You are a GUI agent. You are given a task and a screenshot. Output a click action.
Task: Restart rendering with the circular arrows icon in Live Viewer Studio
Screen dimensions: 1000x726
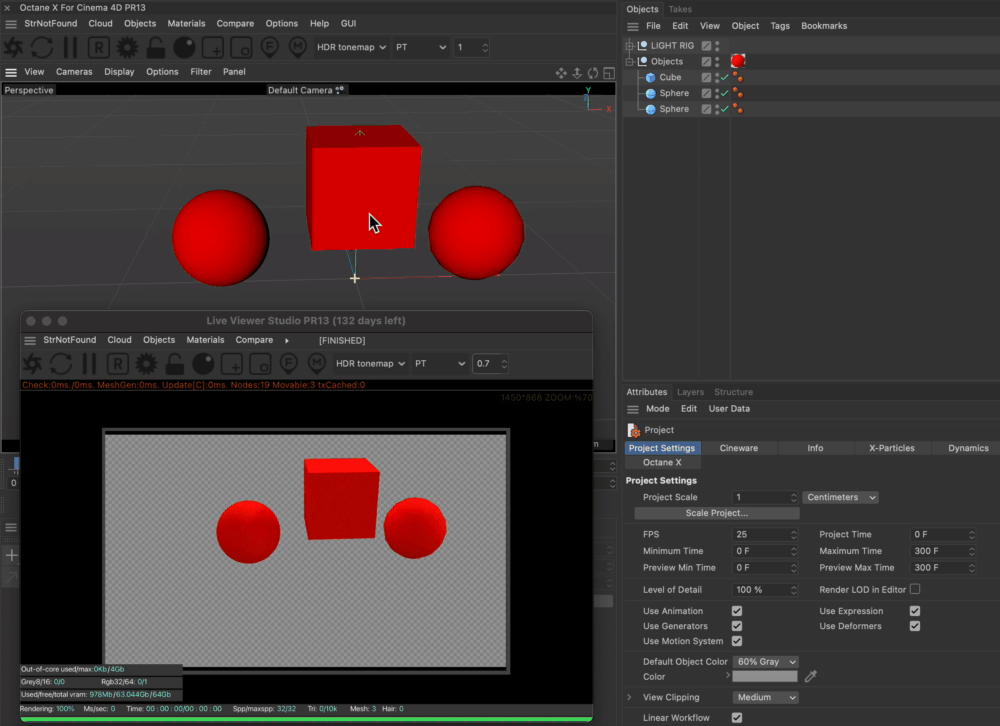61,364
